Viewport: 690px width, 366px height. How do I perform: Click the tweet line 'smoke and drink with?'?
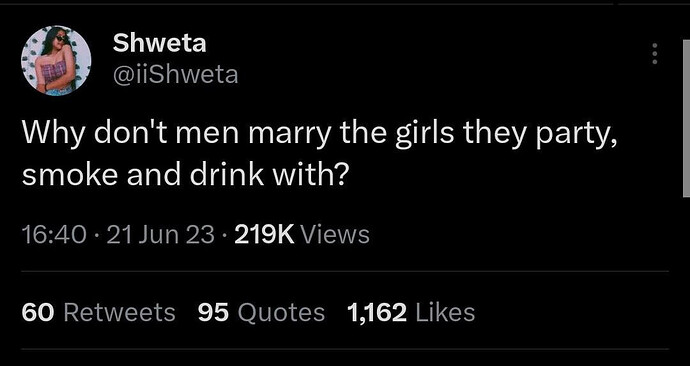point(185,175)
